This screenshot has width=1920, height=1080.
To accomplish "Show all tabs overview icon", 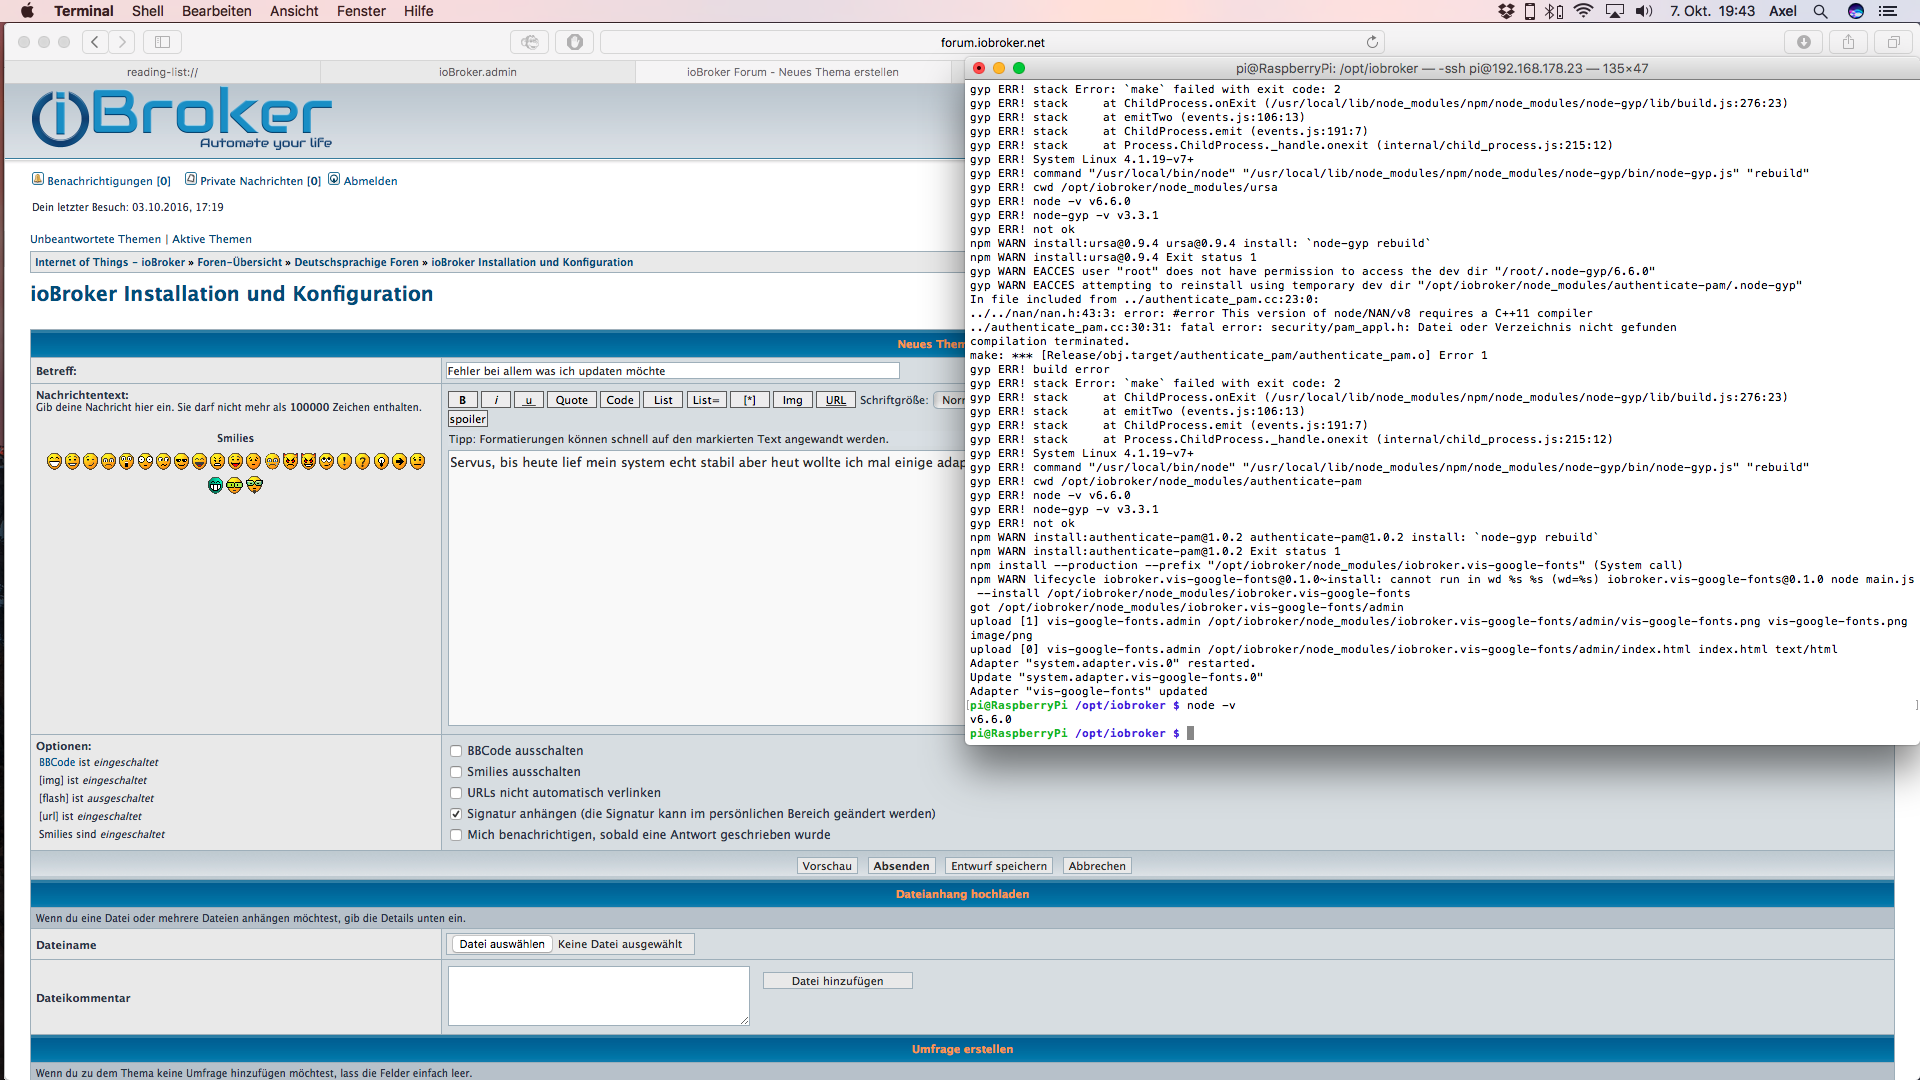I will coord(1893,42).
